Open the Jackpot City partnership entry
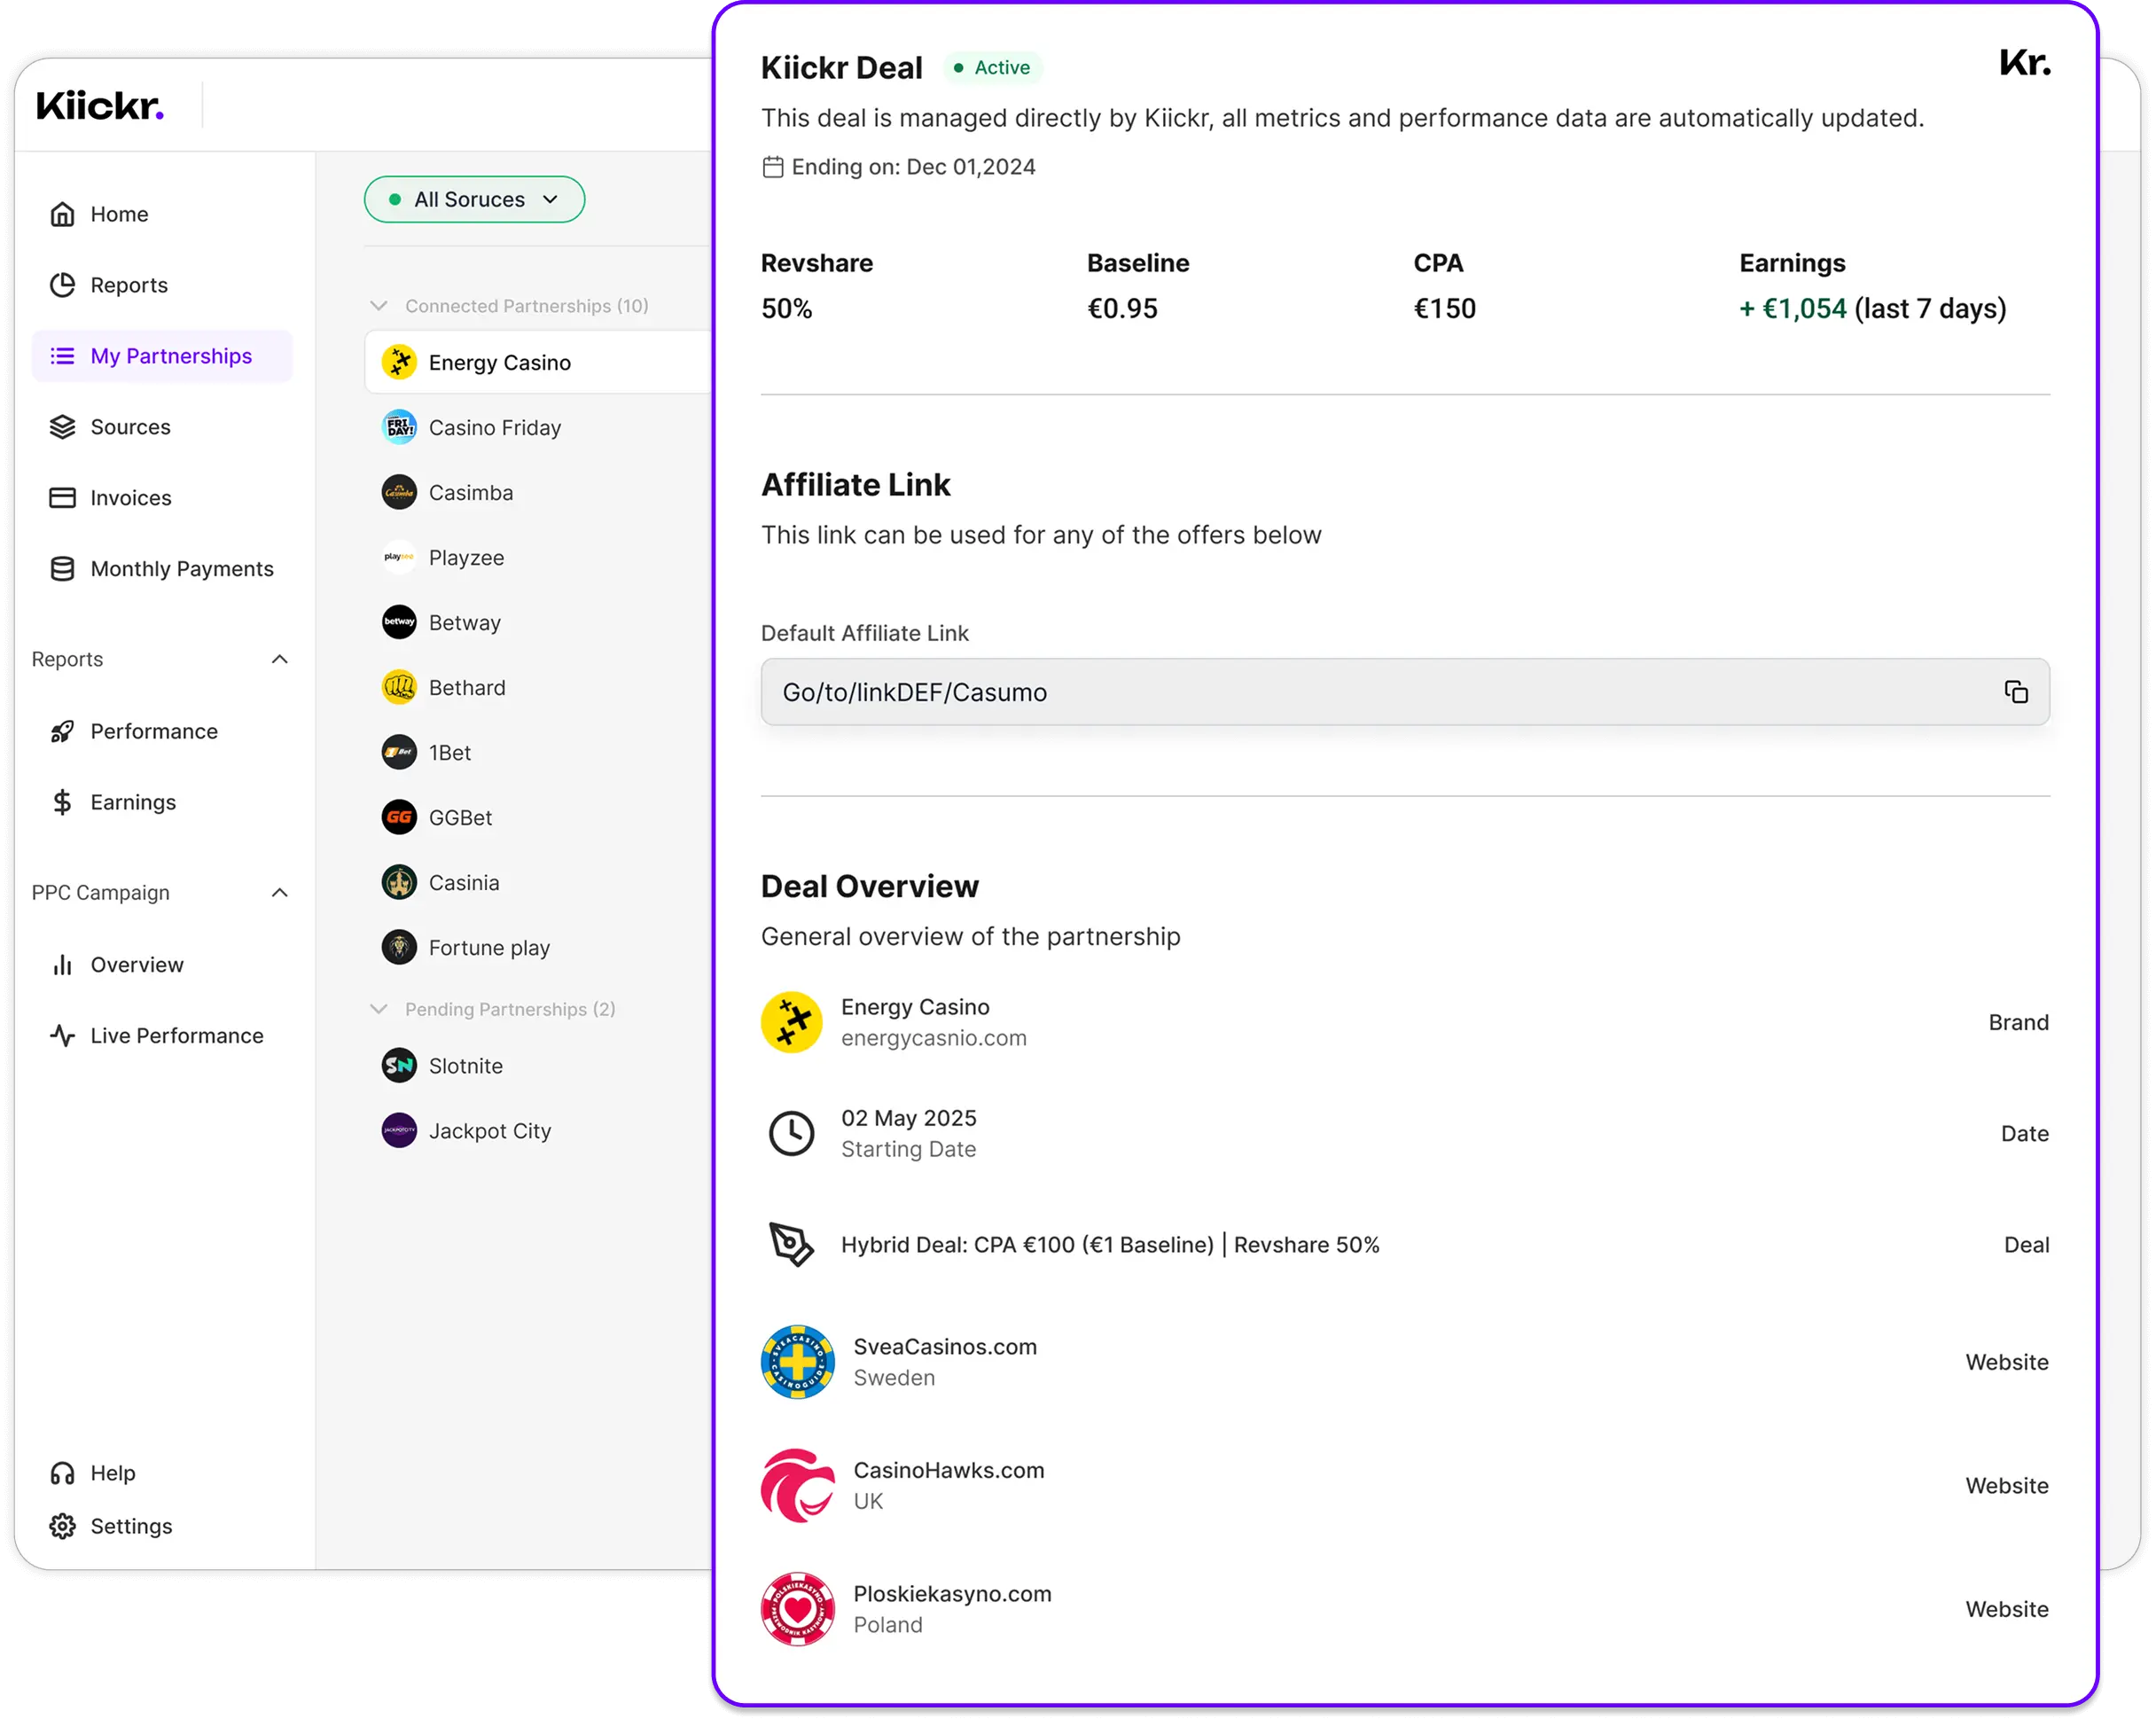Screen dimensions: 2156x1719 [x=489, y=1130]
